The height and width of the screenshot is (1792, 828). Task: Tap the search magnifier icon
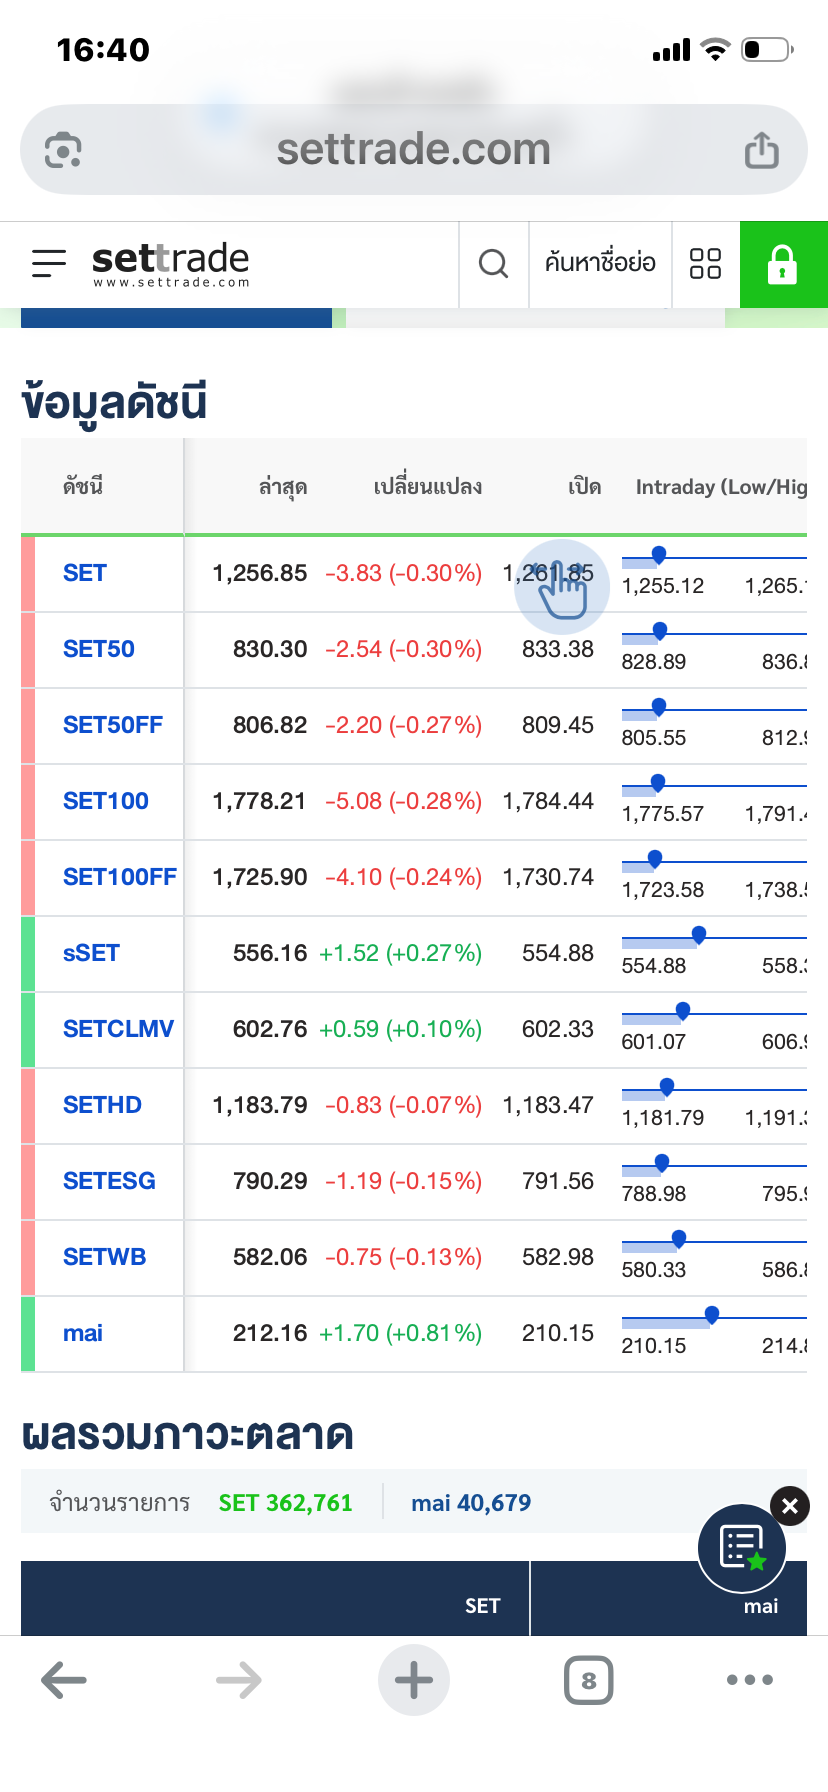pyautogui.click(x=493, y=264)
